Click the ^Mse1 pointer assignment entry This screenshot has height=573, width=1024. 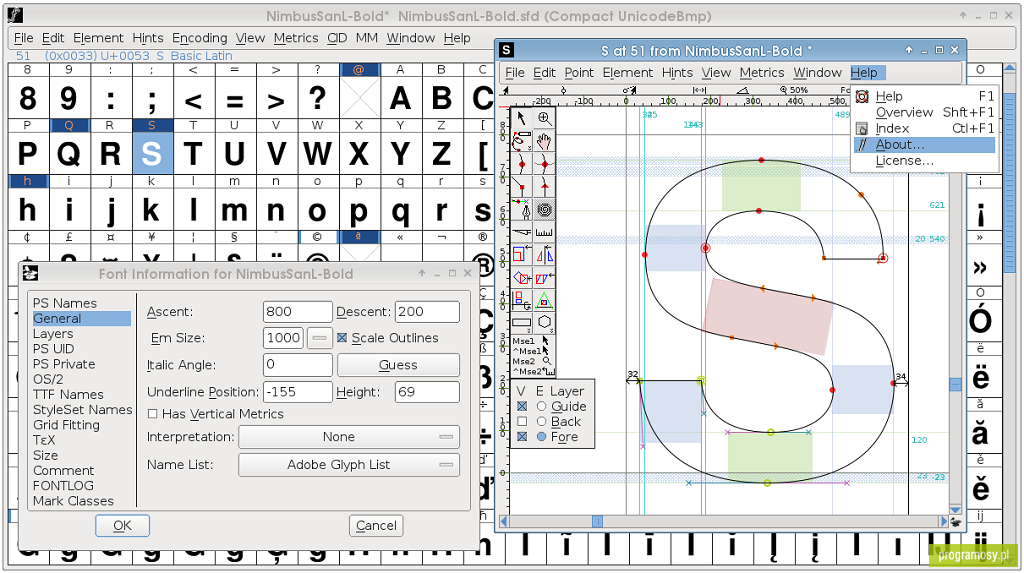point(532,351)
